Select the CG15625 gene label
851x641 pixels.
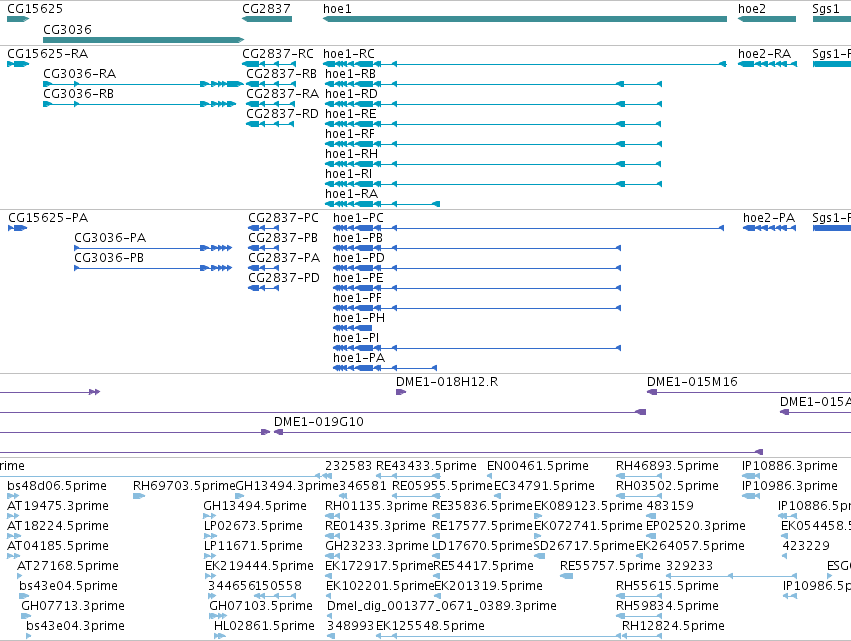coord(35,9)
